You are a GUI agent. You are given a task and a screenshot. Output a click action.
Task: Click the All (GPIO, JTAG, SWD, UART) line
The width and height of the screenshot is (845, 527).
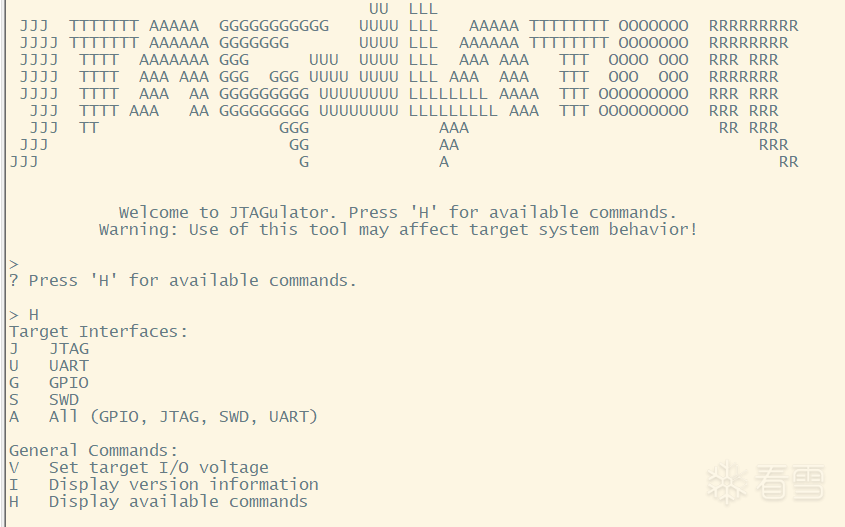[182, 417]
